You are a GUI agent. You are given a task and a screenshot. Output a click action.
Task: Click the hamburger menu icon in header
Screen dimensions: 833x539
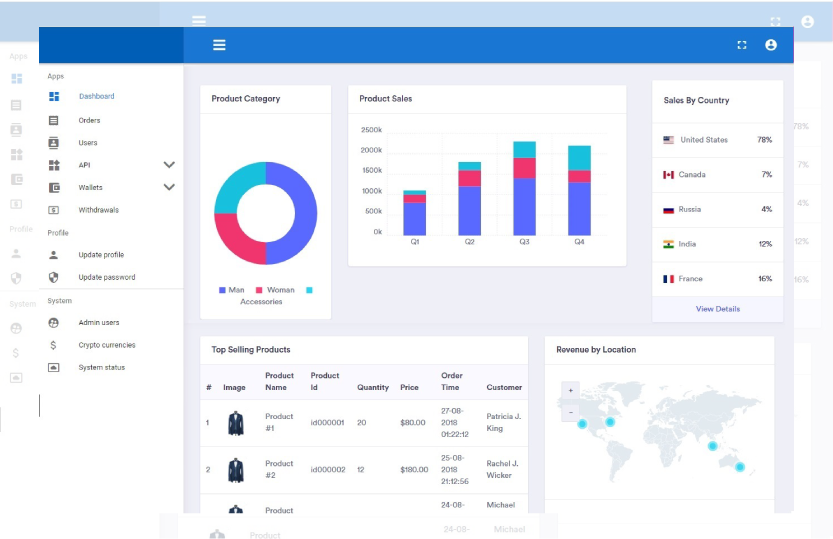(219, 45)
